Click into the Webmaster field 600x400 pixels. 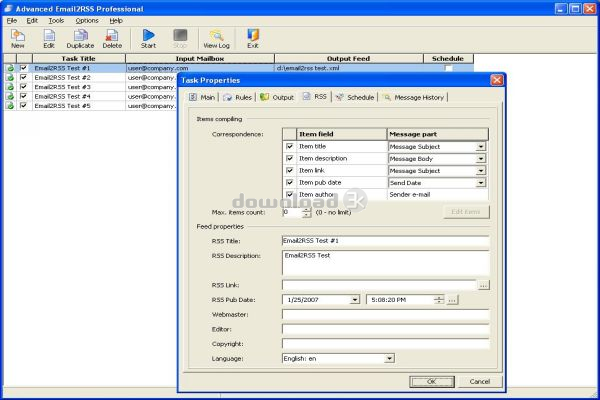point(385,315)
